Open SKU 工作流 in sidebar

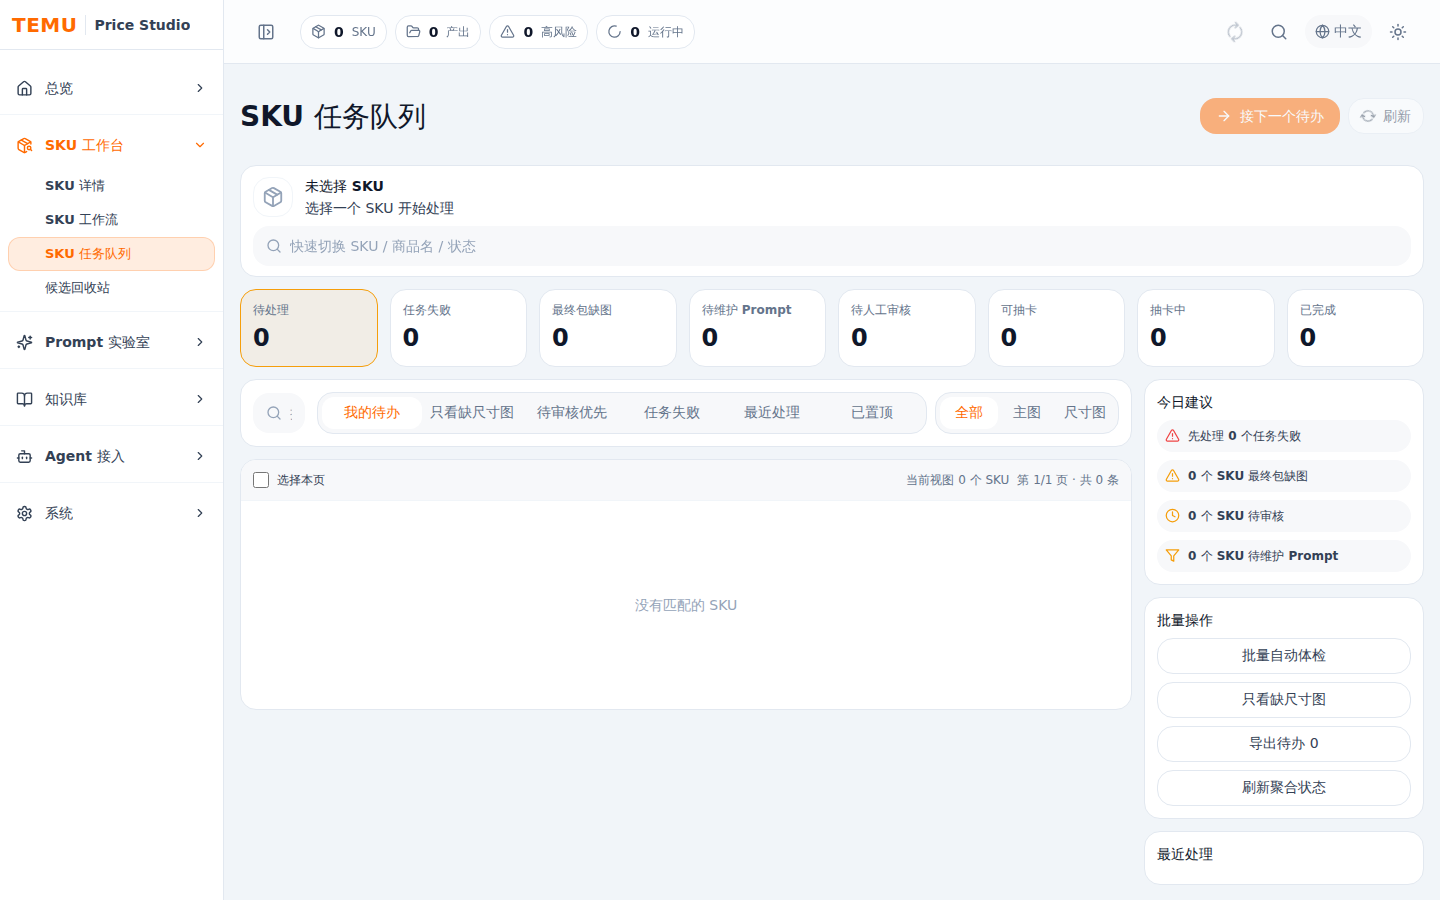111,220
